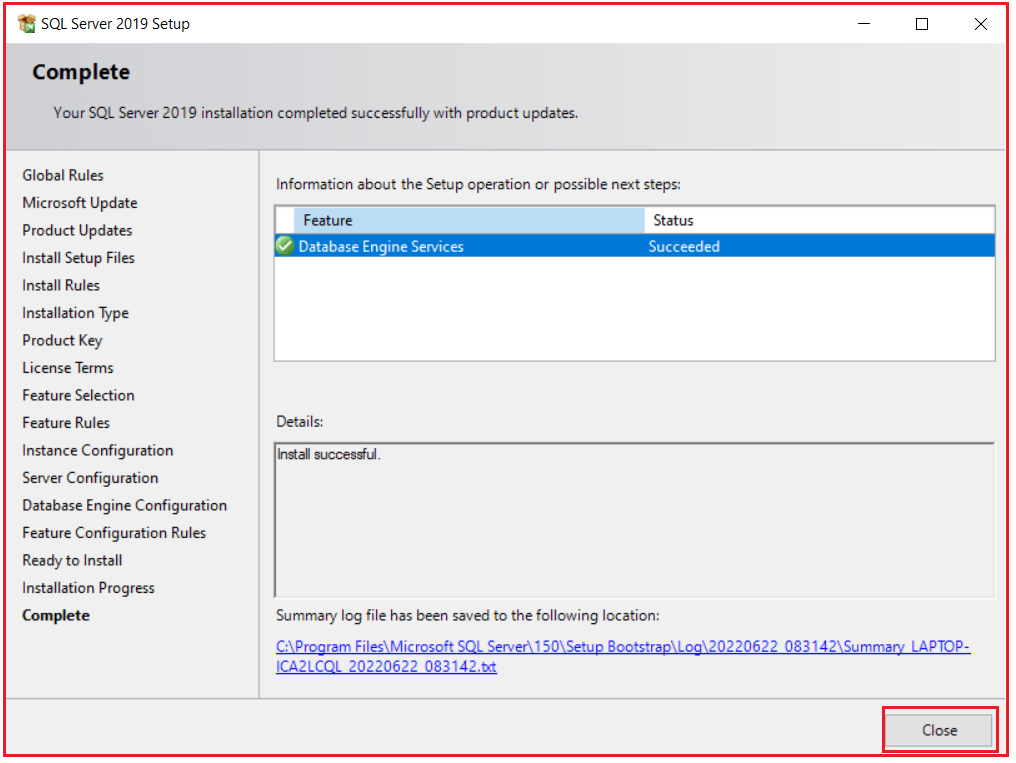Select the Install Setup Files step

coord(78,258)
